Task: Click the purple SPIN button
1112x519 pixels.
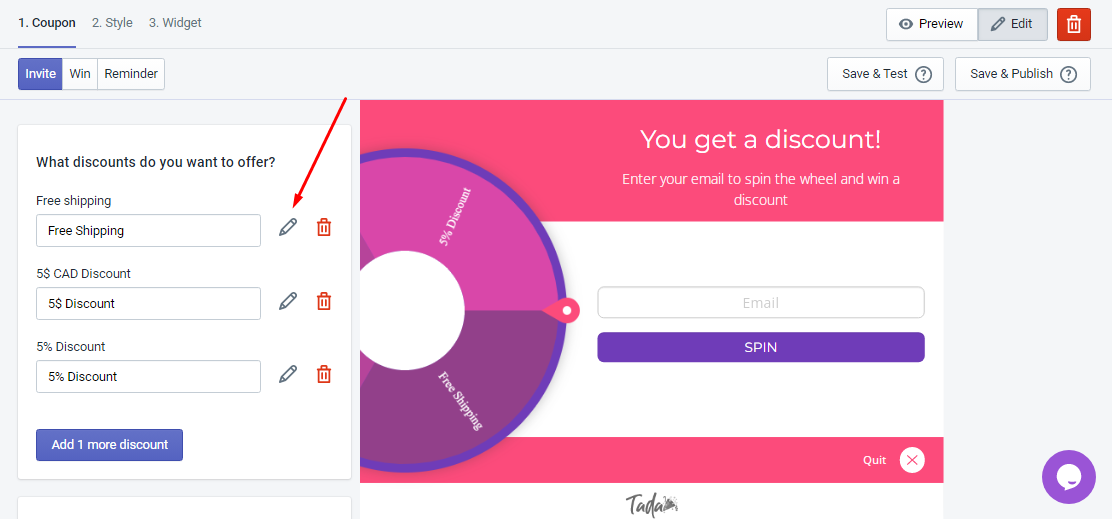Action: pyautogui.click(x=761, y=347)
